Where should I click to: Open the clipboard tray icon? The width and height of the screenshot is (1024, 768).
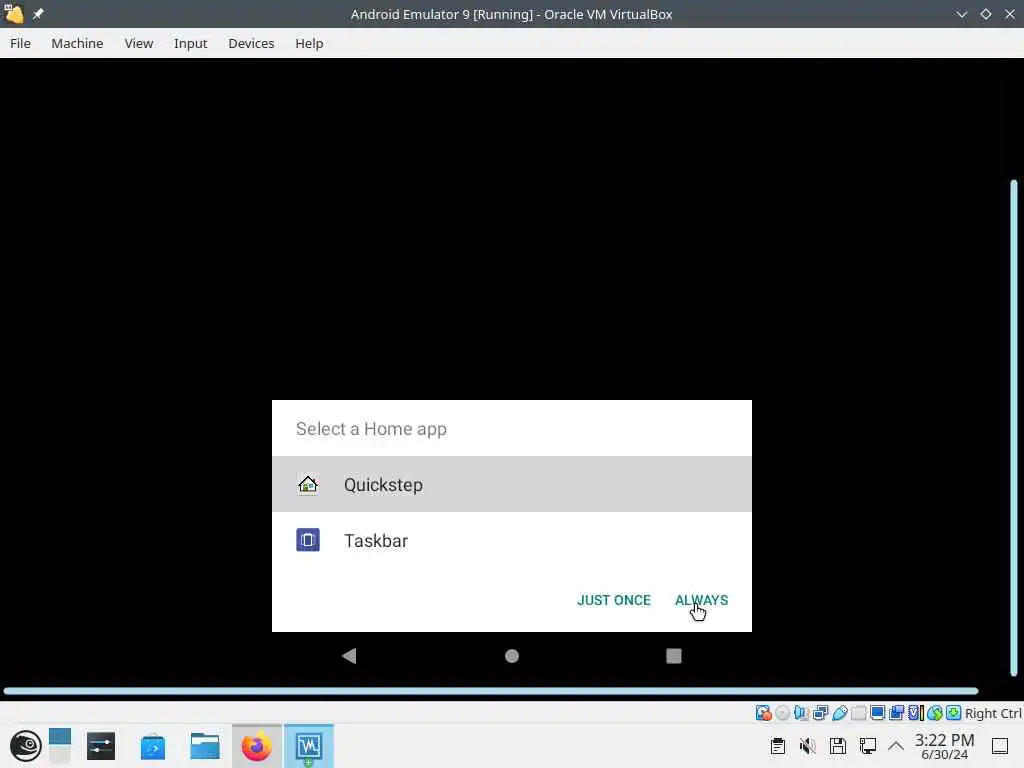(777, 746)
